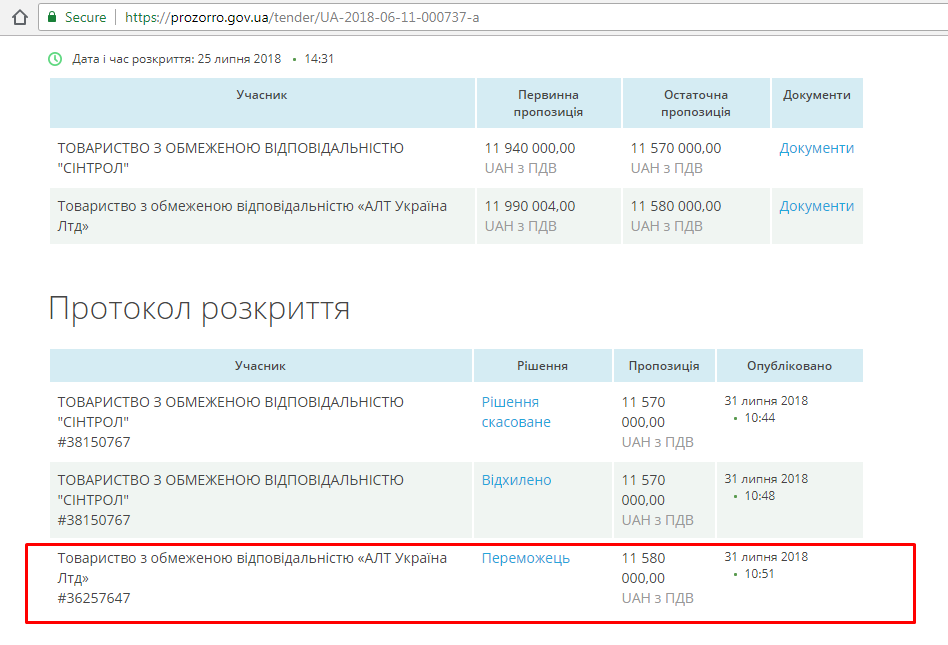Click disclosure date 25 липня 2018 text
The width and height of the screenshot is (948, 645).
click(239, 59)
